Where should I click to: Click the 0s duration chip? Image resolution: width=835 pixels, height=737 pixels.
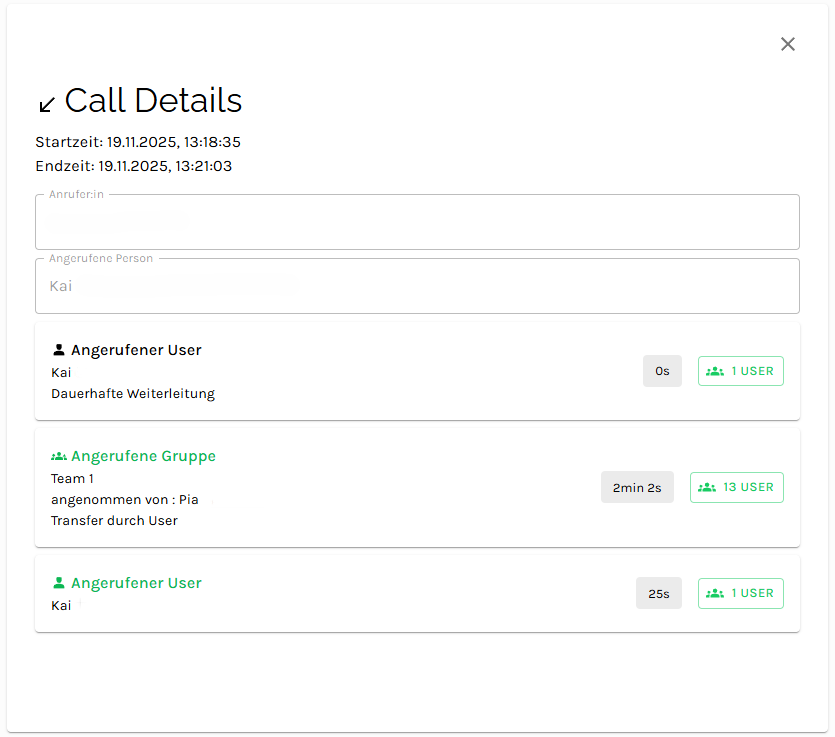click(x=662, y=371)
